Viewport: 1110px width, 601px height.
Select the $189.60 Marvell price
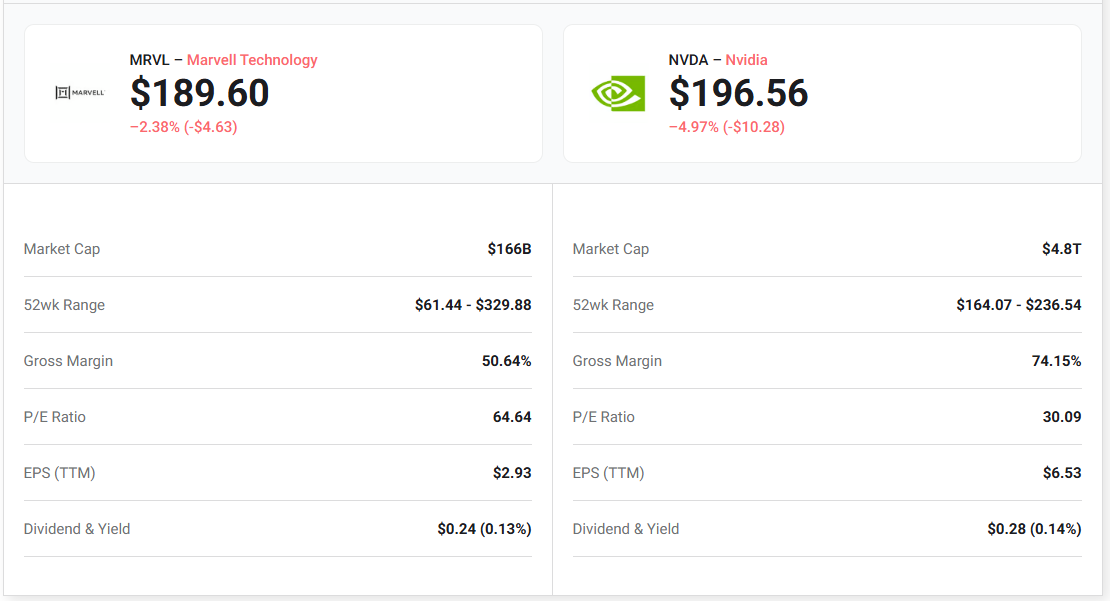pyautogui.click(x=200, y=93)
